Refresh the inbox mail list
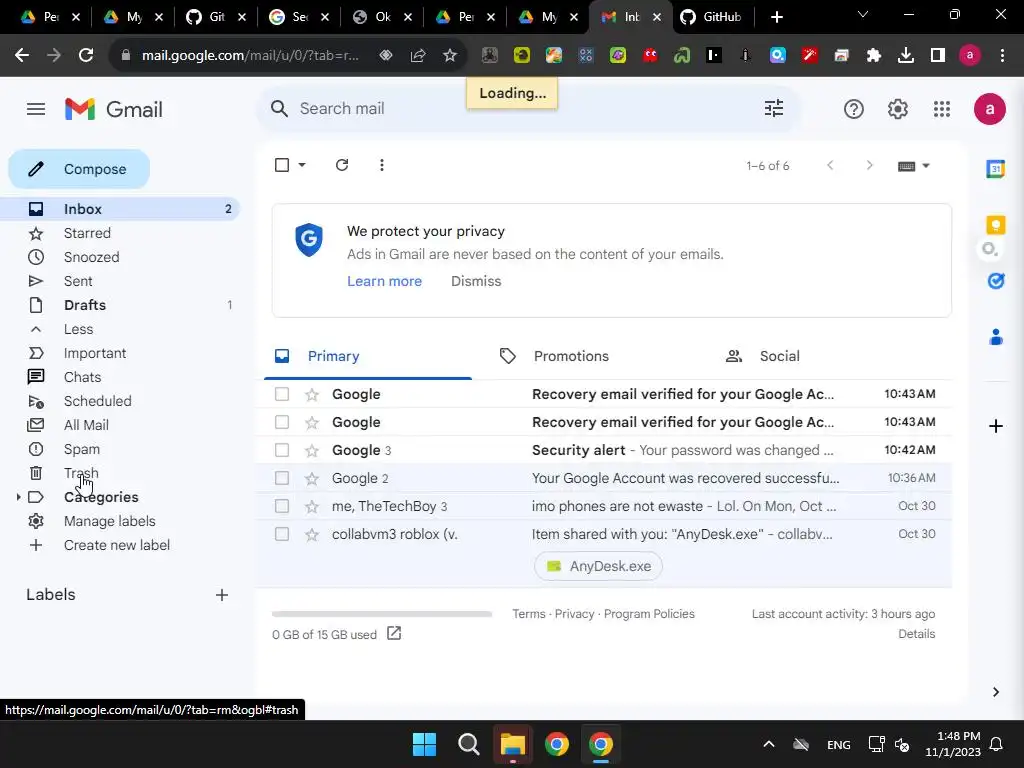Screen dimensions: 1024x768 (342, 165)
